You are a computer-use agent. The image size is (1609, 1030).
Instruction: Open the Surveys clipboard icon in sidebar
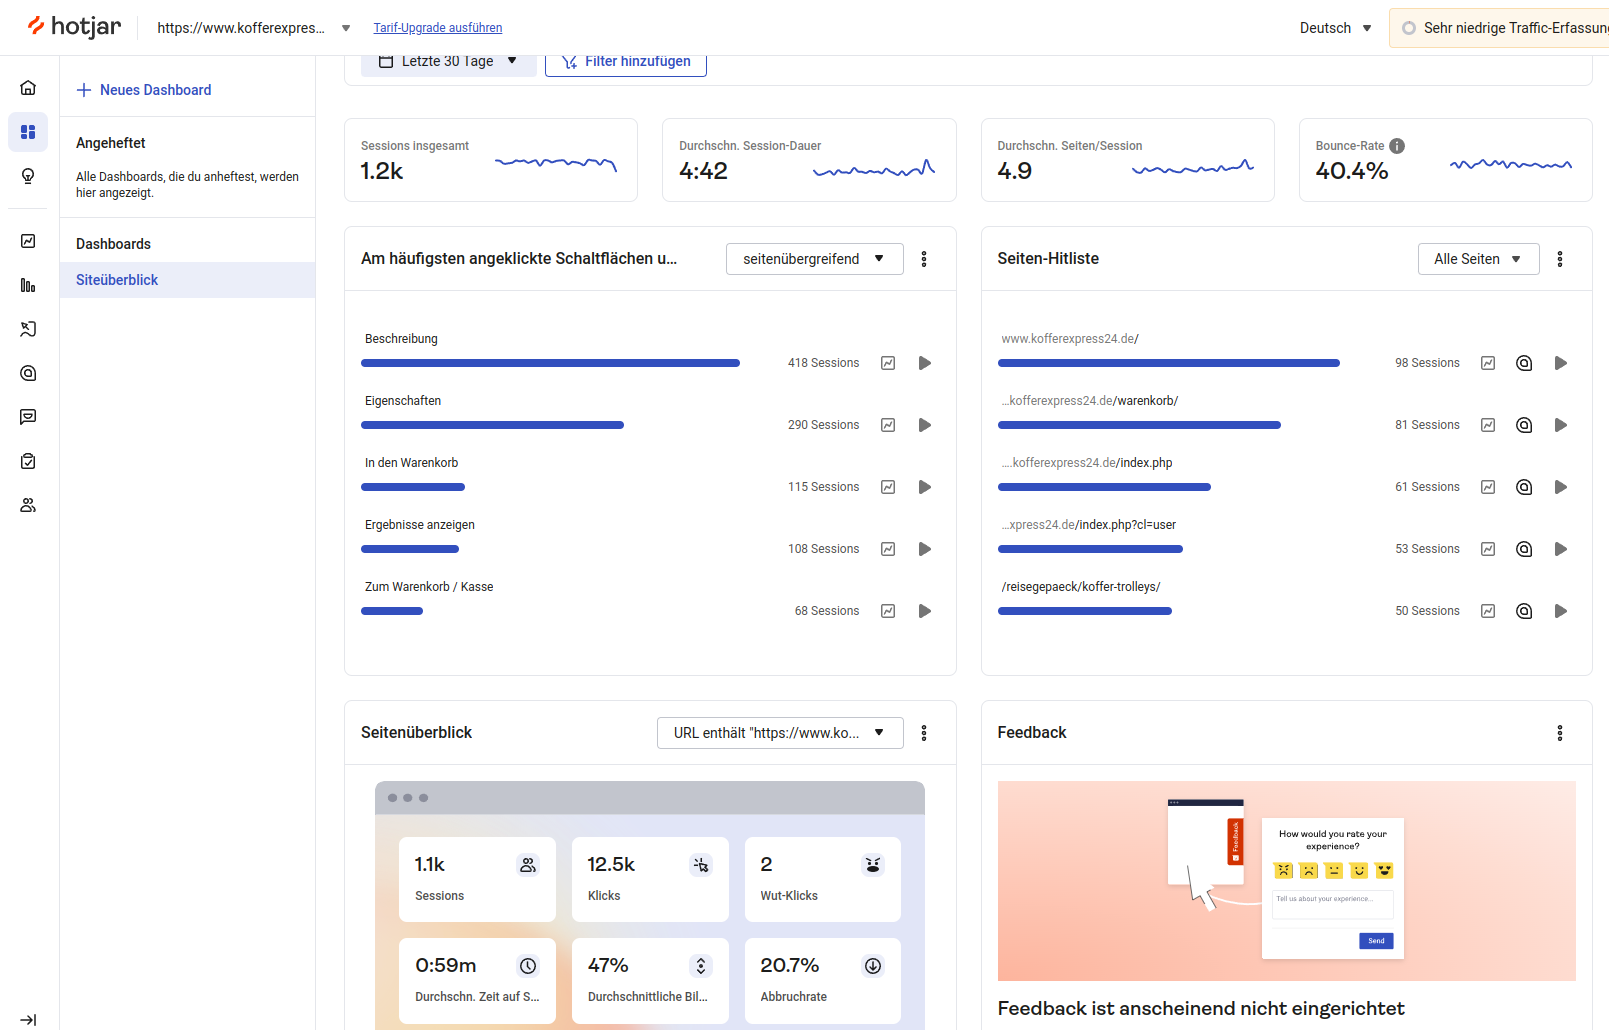(28, 461)
